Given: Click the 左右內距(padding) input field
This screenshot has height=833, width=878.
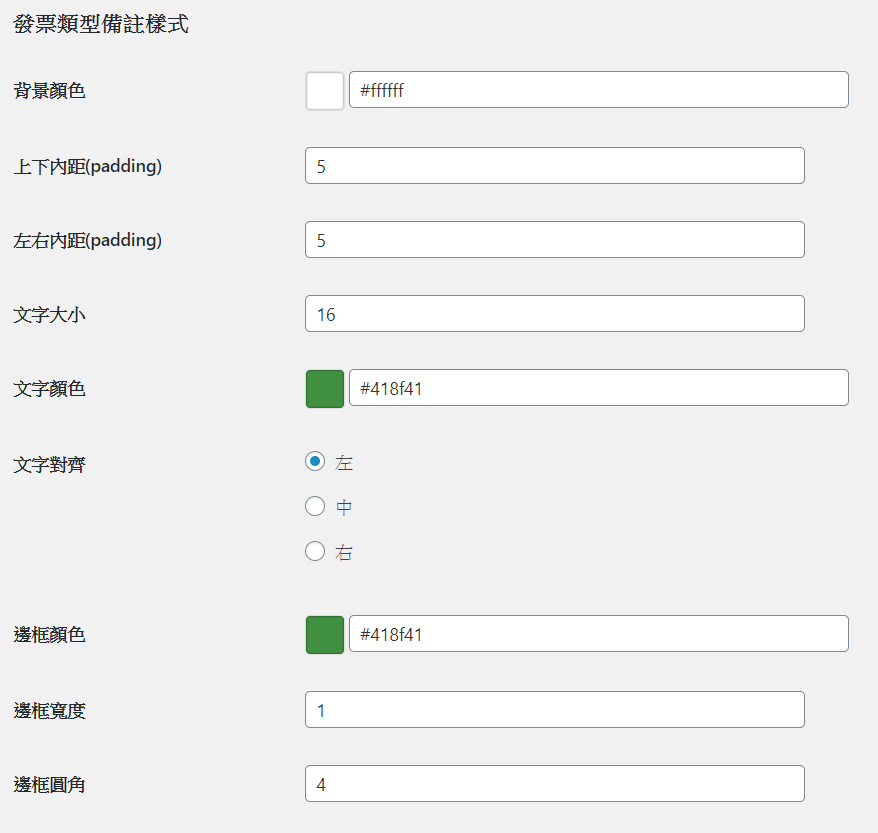Looking at the screenshot, I should [554, 240].
